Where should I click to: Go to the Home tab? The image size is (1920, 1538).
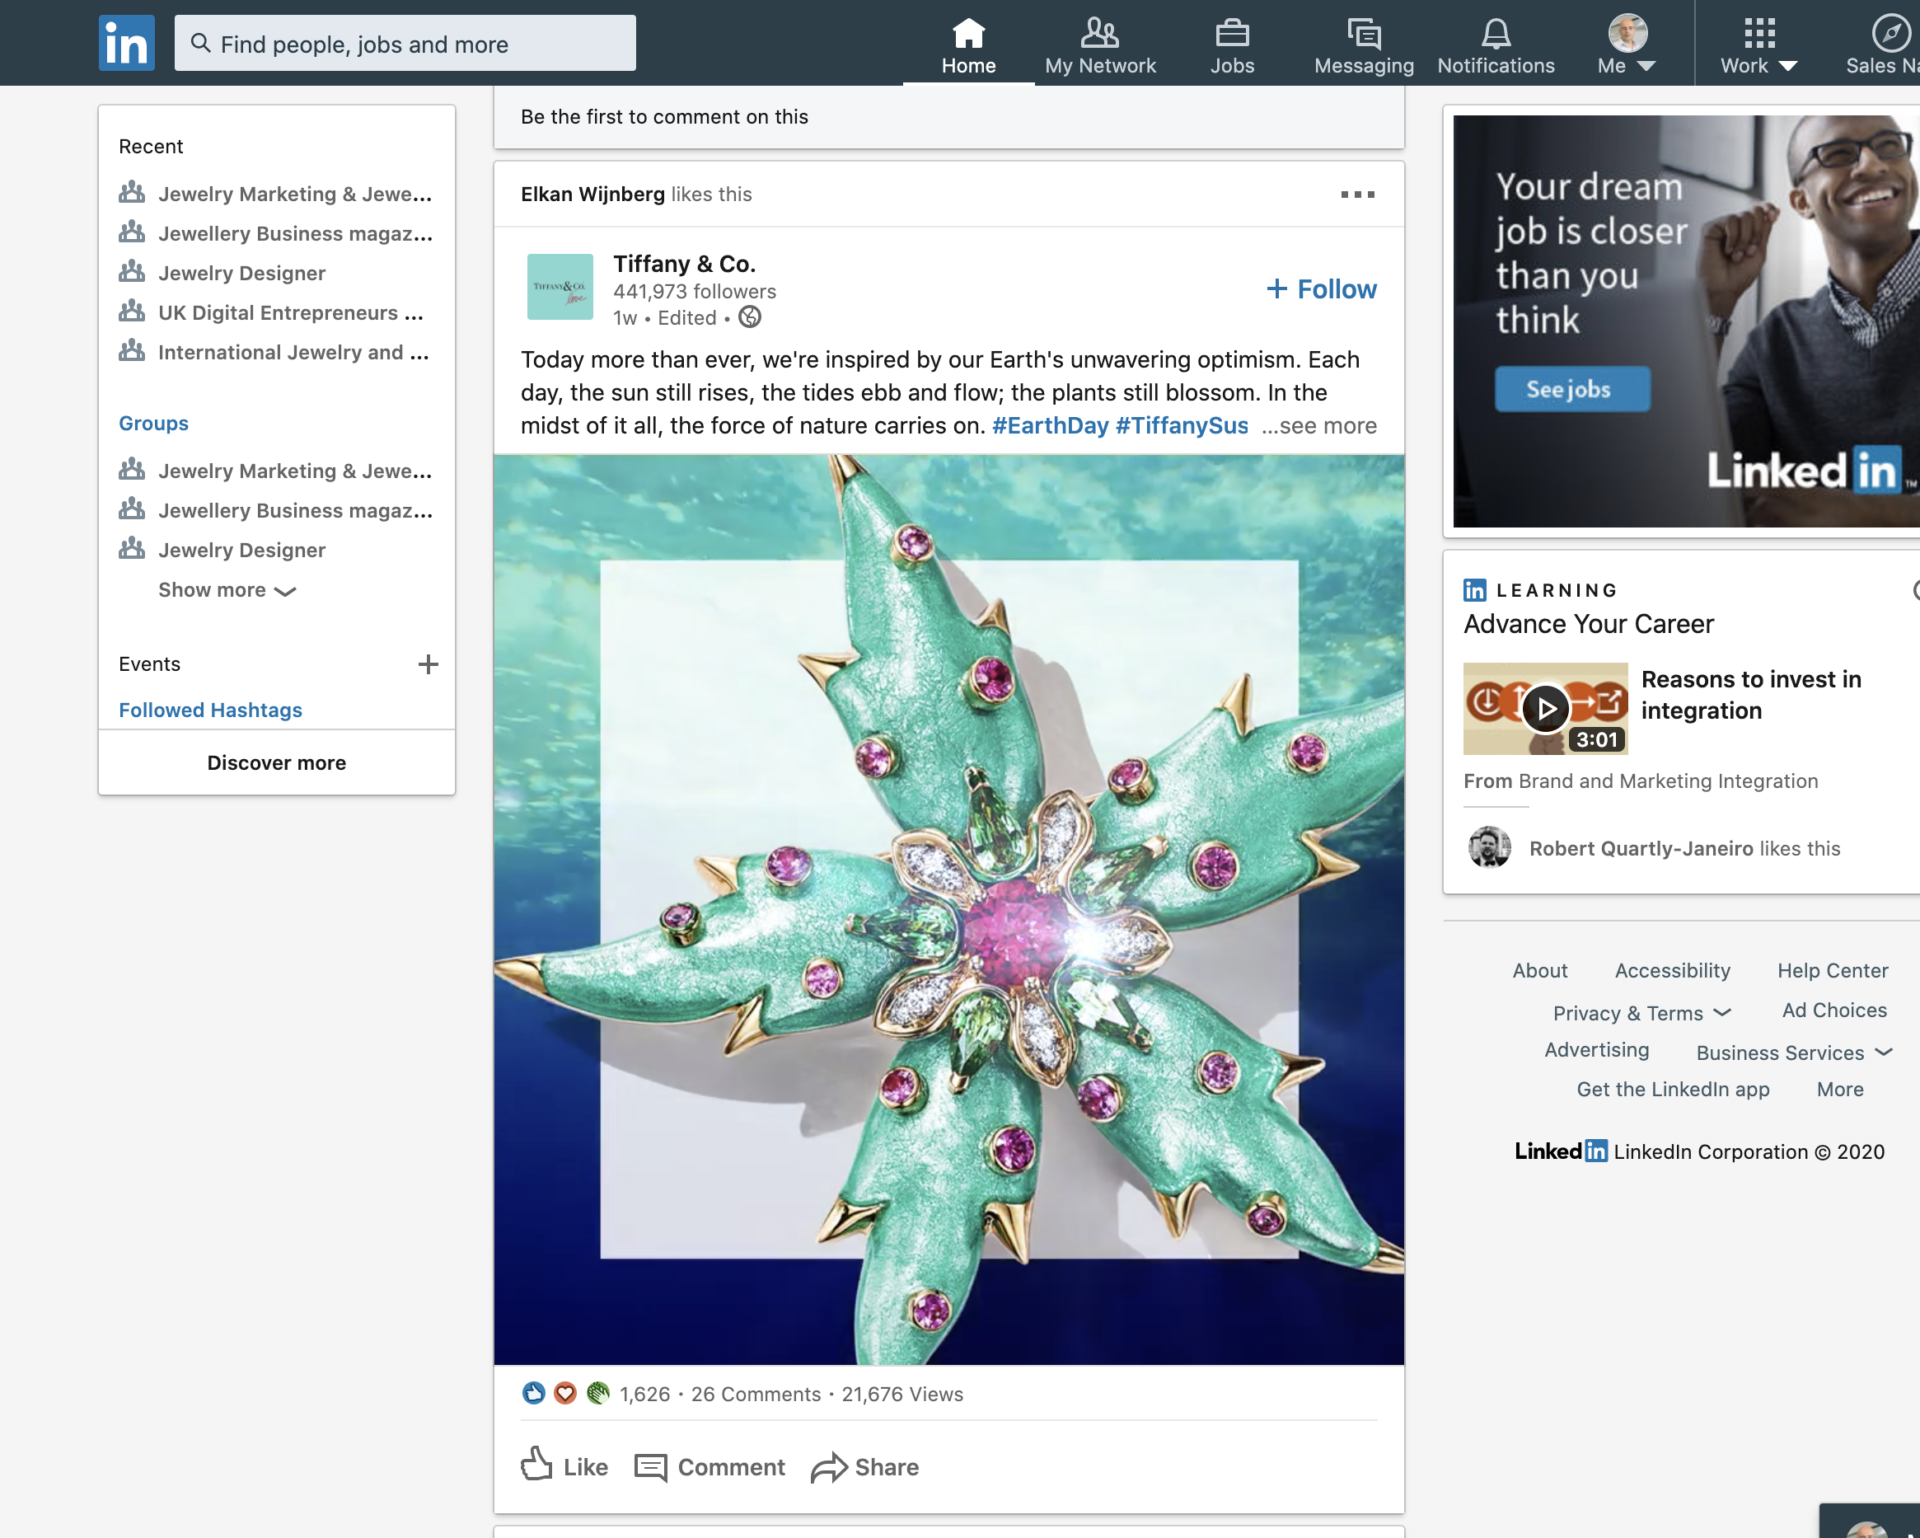click(968, 45)
